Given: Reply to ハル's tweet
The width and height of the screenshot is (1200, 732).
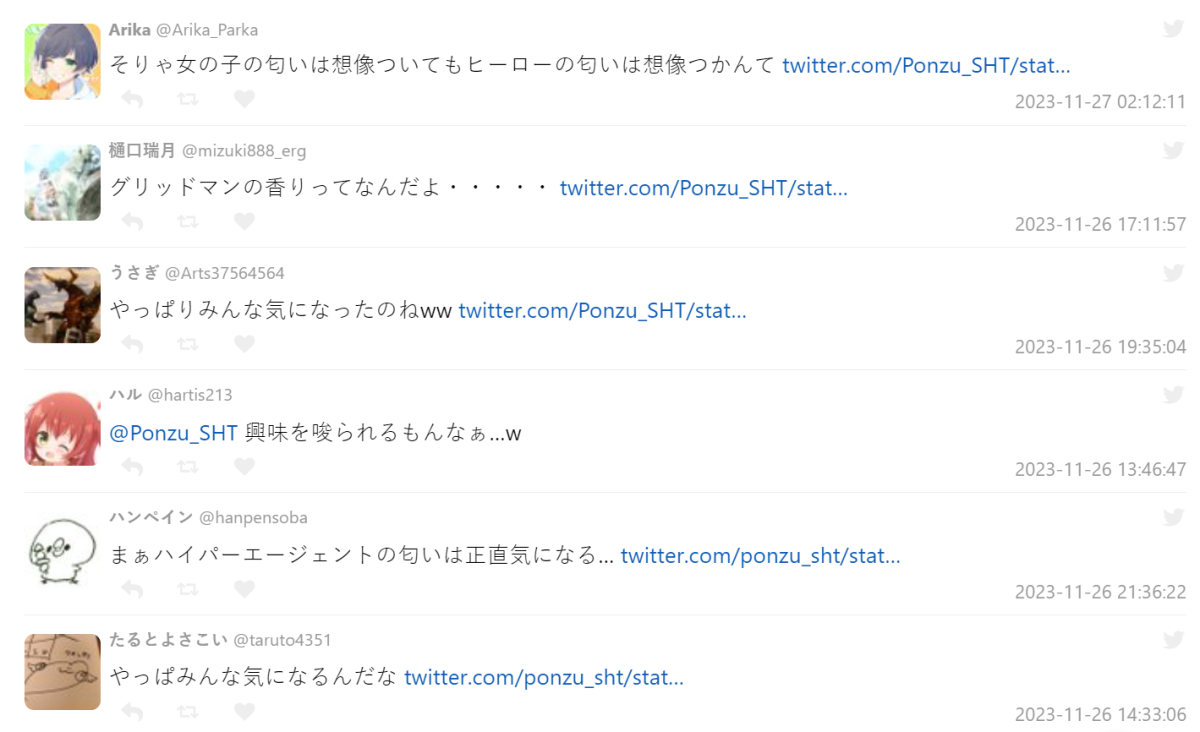Looking at the screenshot, I should point(132,466).
